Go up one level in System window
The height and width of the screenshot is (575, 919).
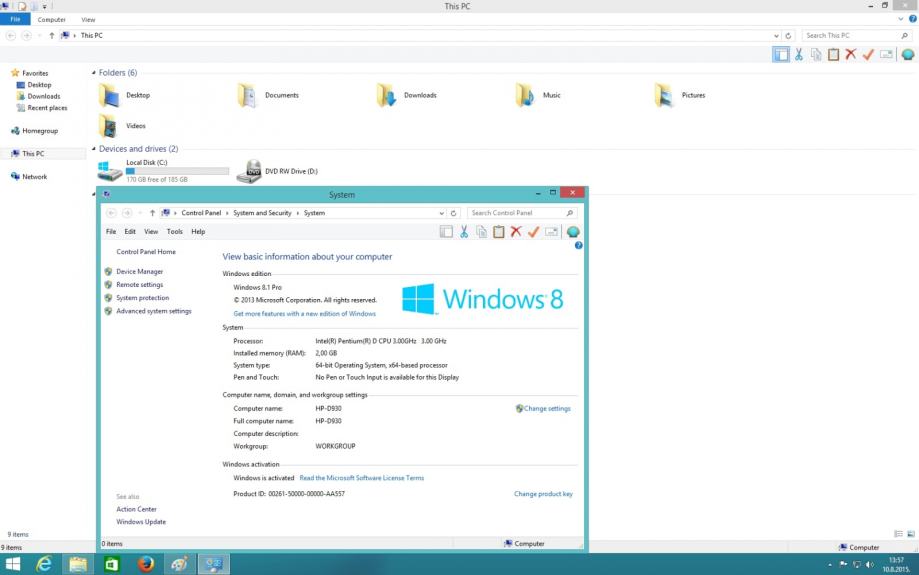(x=152, y=213)
